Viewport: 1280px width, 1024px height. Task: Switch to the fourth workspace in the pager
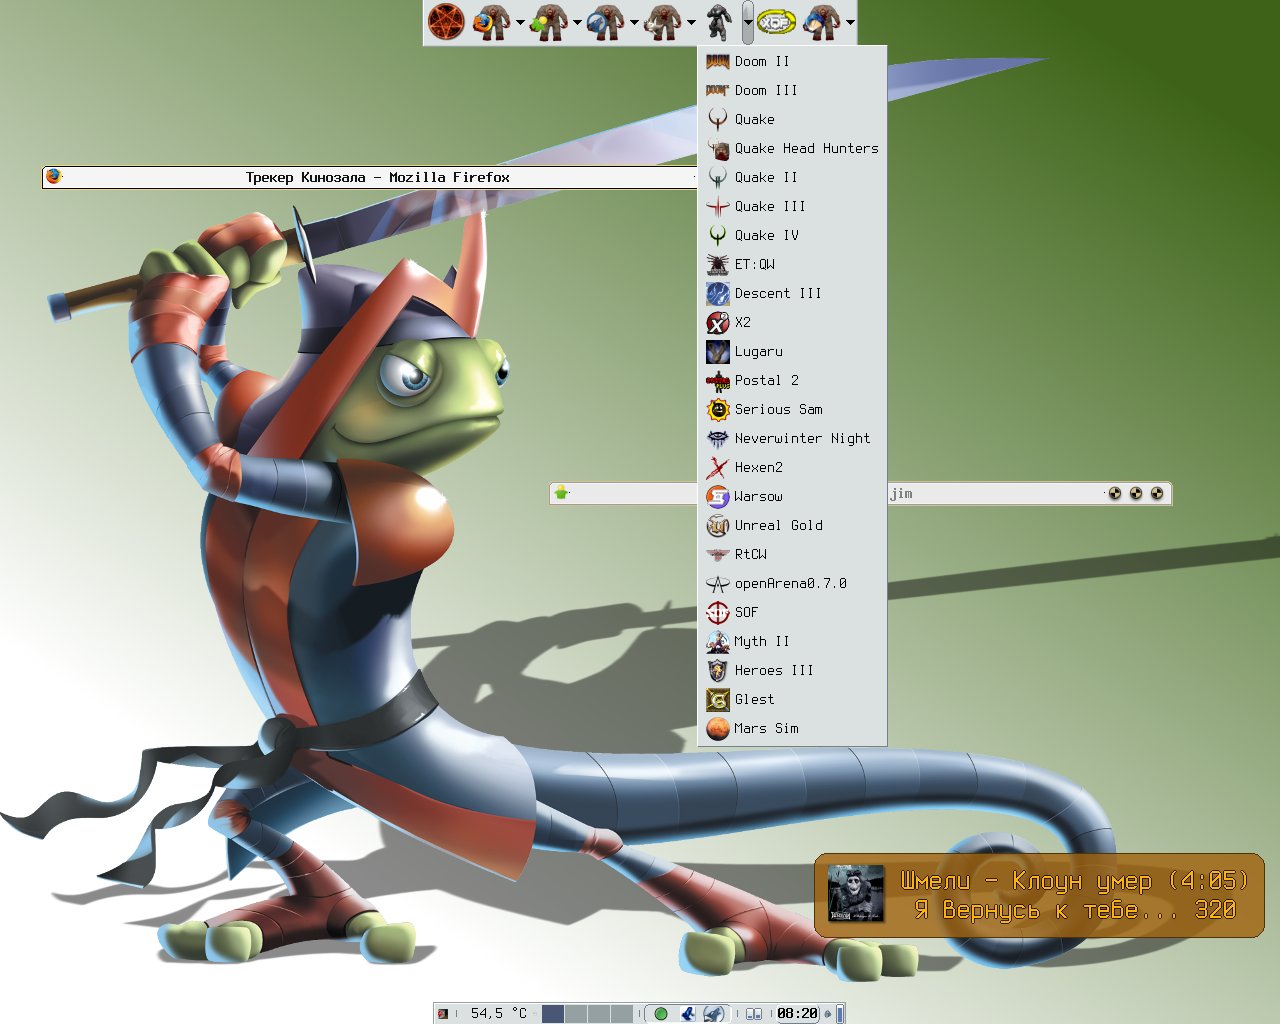tap(623, 1013)
